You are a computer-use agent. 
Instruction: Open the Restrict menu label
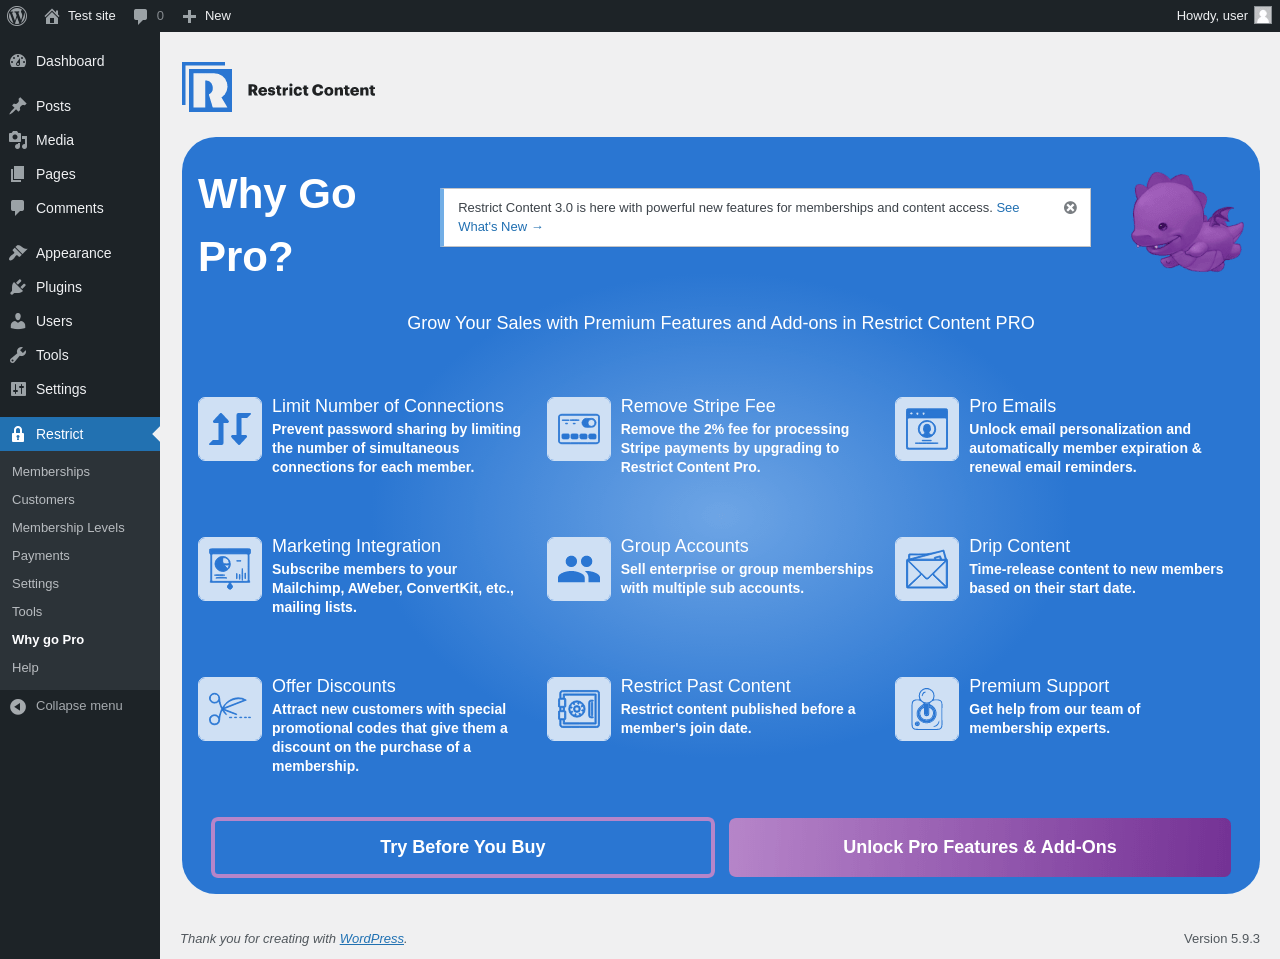click(59, 434)
